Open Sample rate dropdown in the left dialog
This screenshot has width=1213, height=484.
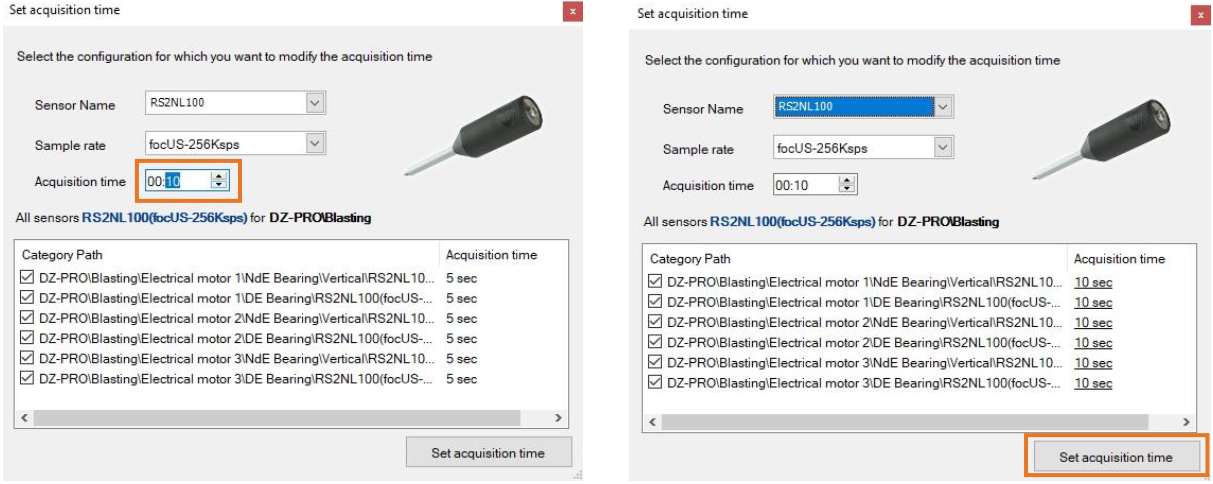click(315, 144)
